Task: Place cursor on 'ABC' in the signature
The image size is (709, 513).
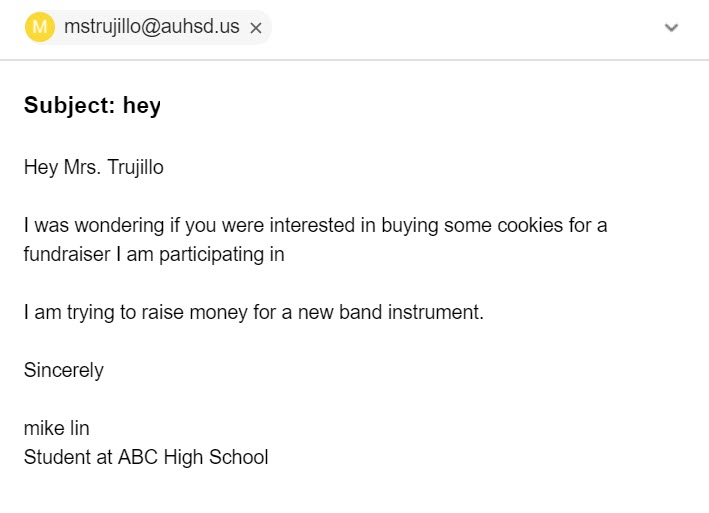Action: pyautogui.click(x=136, y=457)
